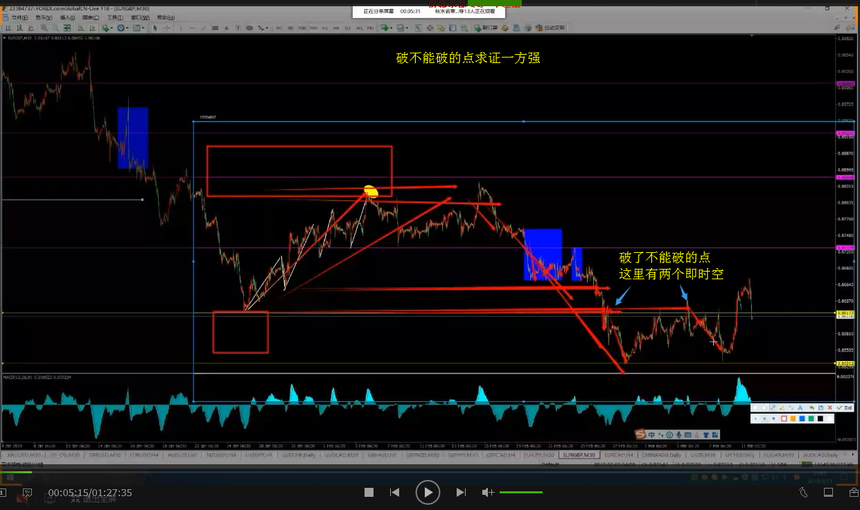
Task: Pick the orange annotation color swatch
Action: point(793,418)
